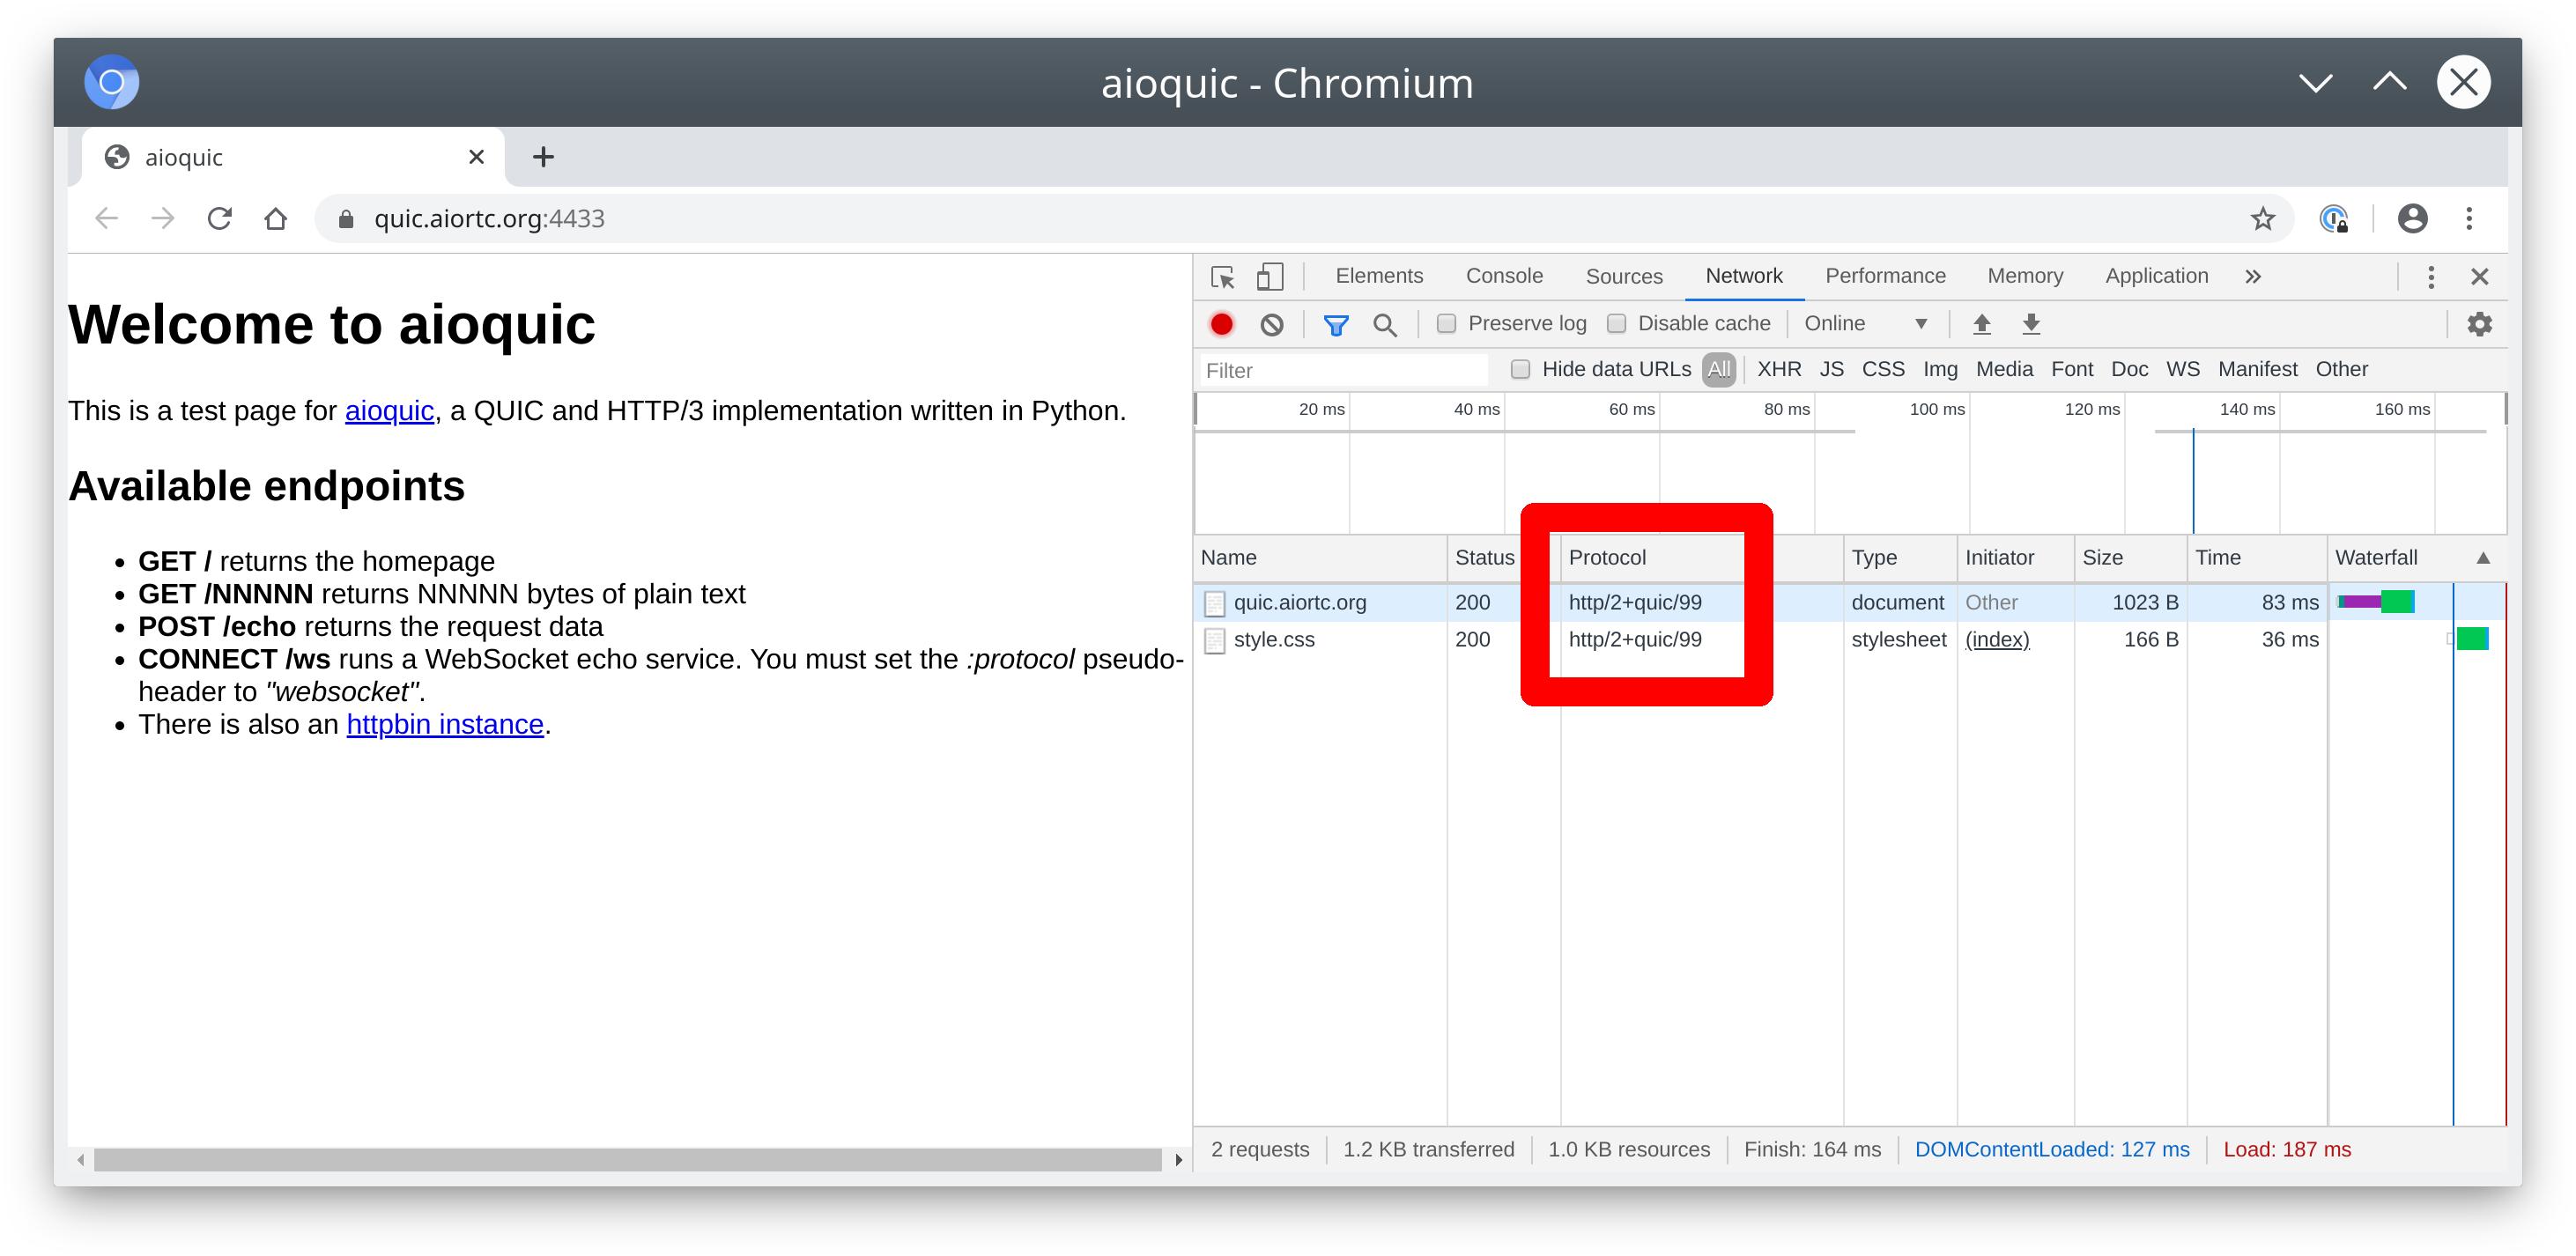This screenshot has height=1256, width=2576.
Task: Enable the Disable cache checkbox
Action: (1616, 324)
